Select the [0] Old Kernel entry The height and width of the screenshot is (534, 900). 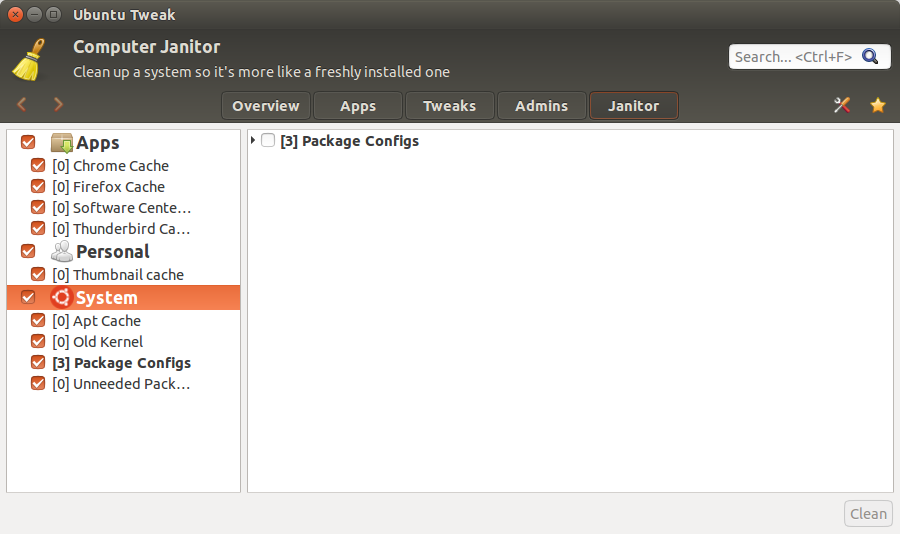coord(98,342)
